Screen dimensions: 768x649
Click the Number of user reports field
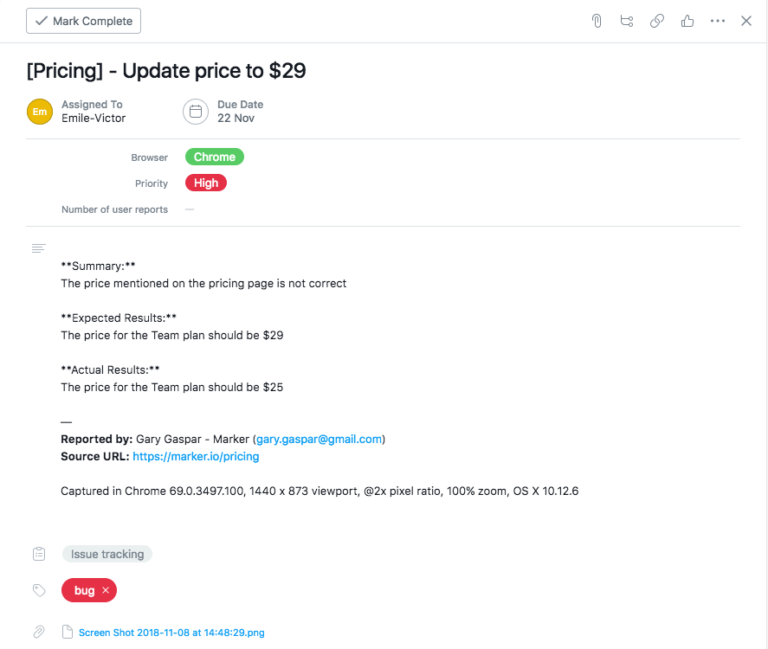pos(189,210)
